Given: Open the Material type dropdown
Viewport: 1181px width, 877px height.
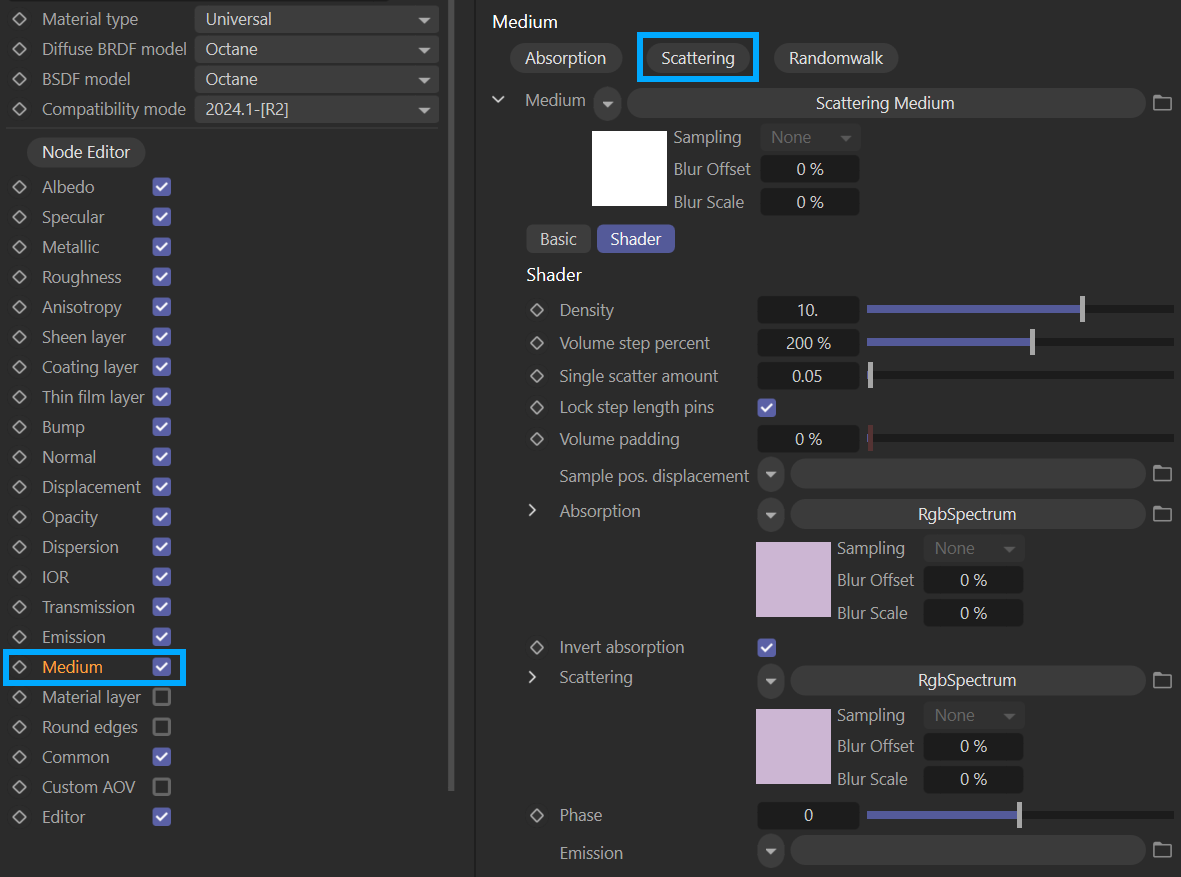Looking at the screenshot, I should 316,19.
